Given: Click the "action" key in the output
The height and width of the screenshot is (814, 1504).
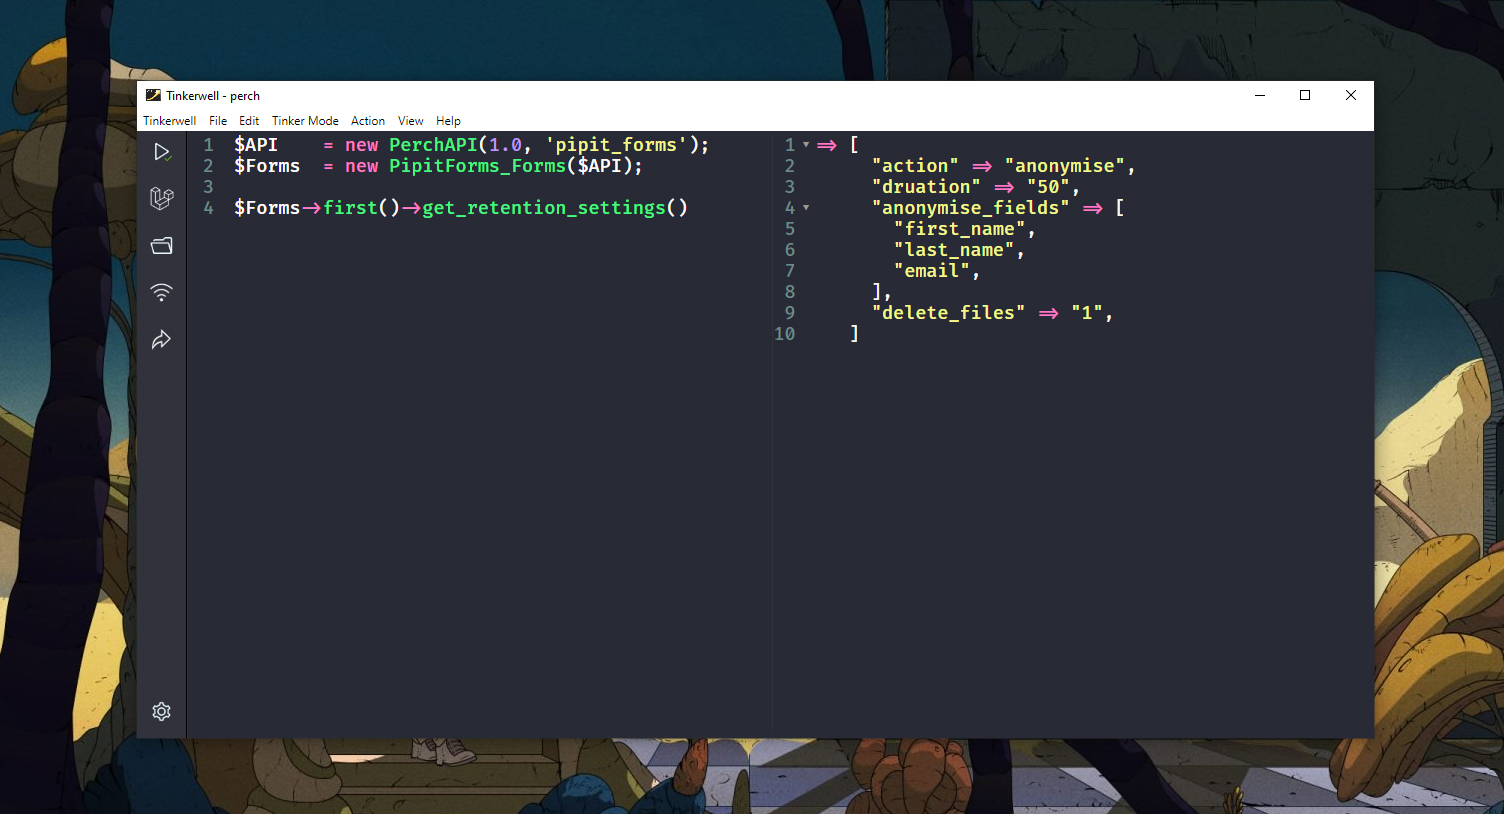Looking at the screenshot, I should [915, 166].
